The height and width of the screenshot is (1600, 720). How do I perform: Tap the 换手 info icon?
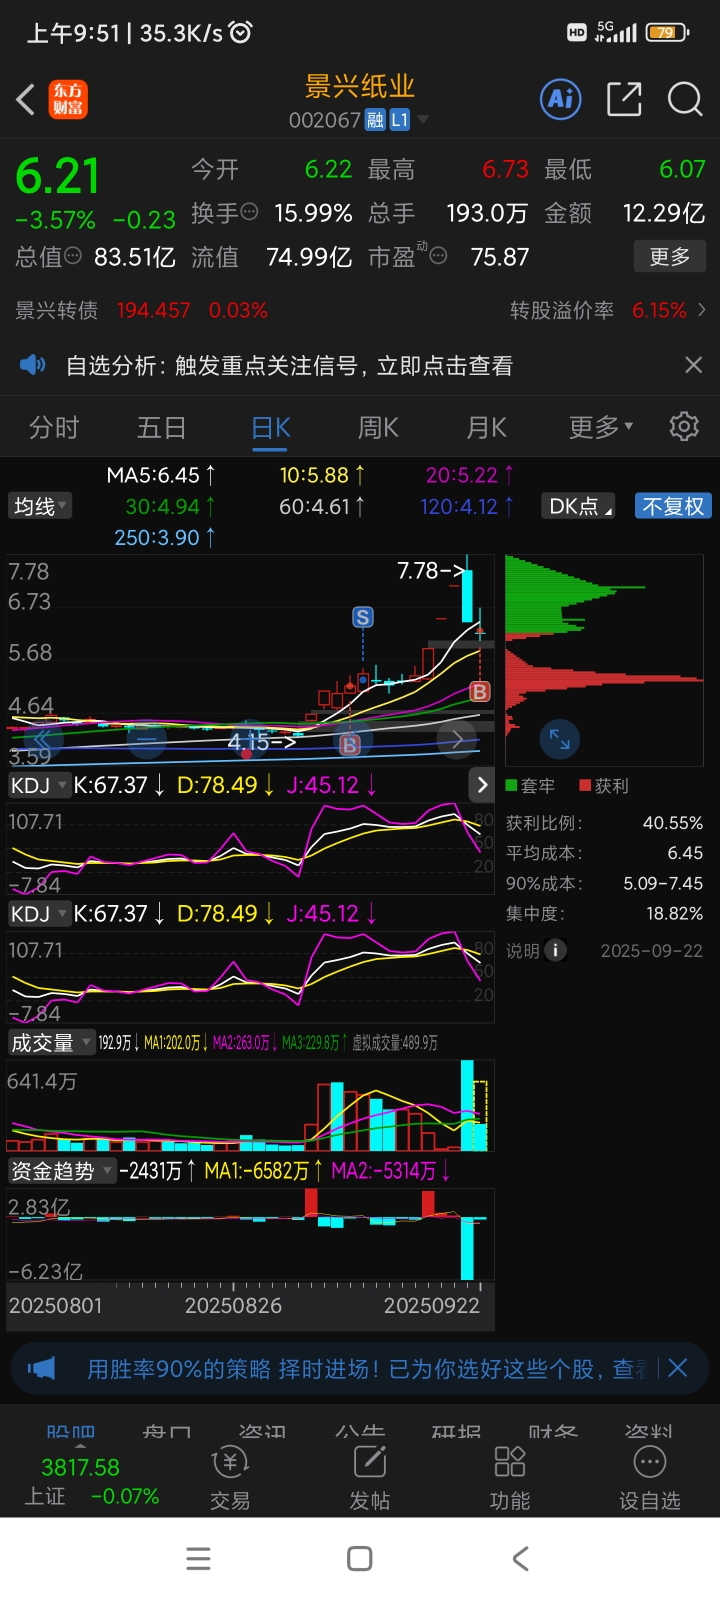tap(250, 212)
